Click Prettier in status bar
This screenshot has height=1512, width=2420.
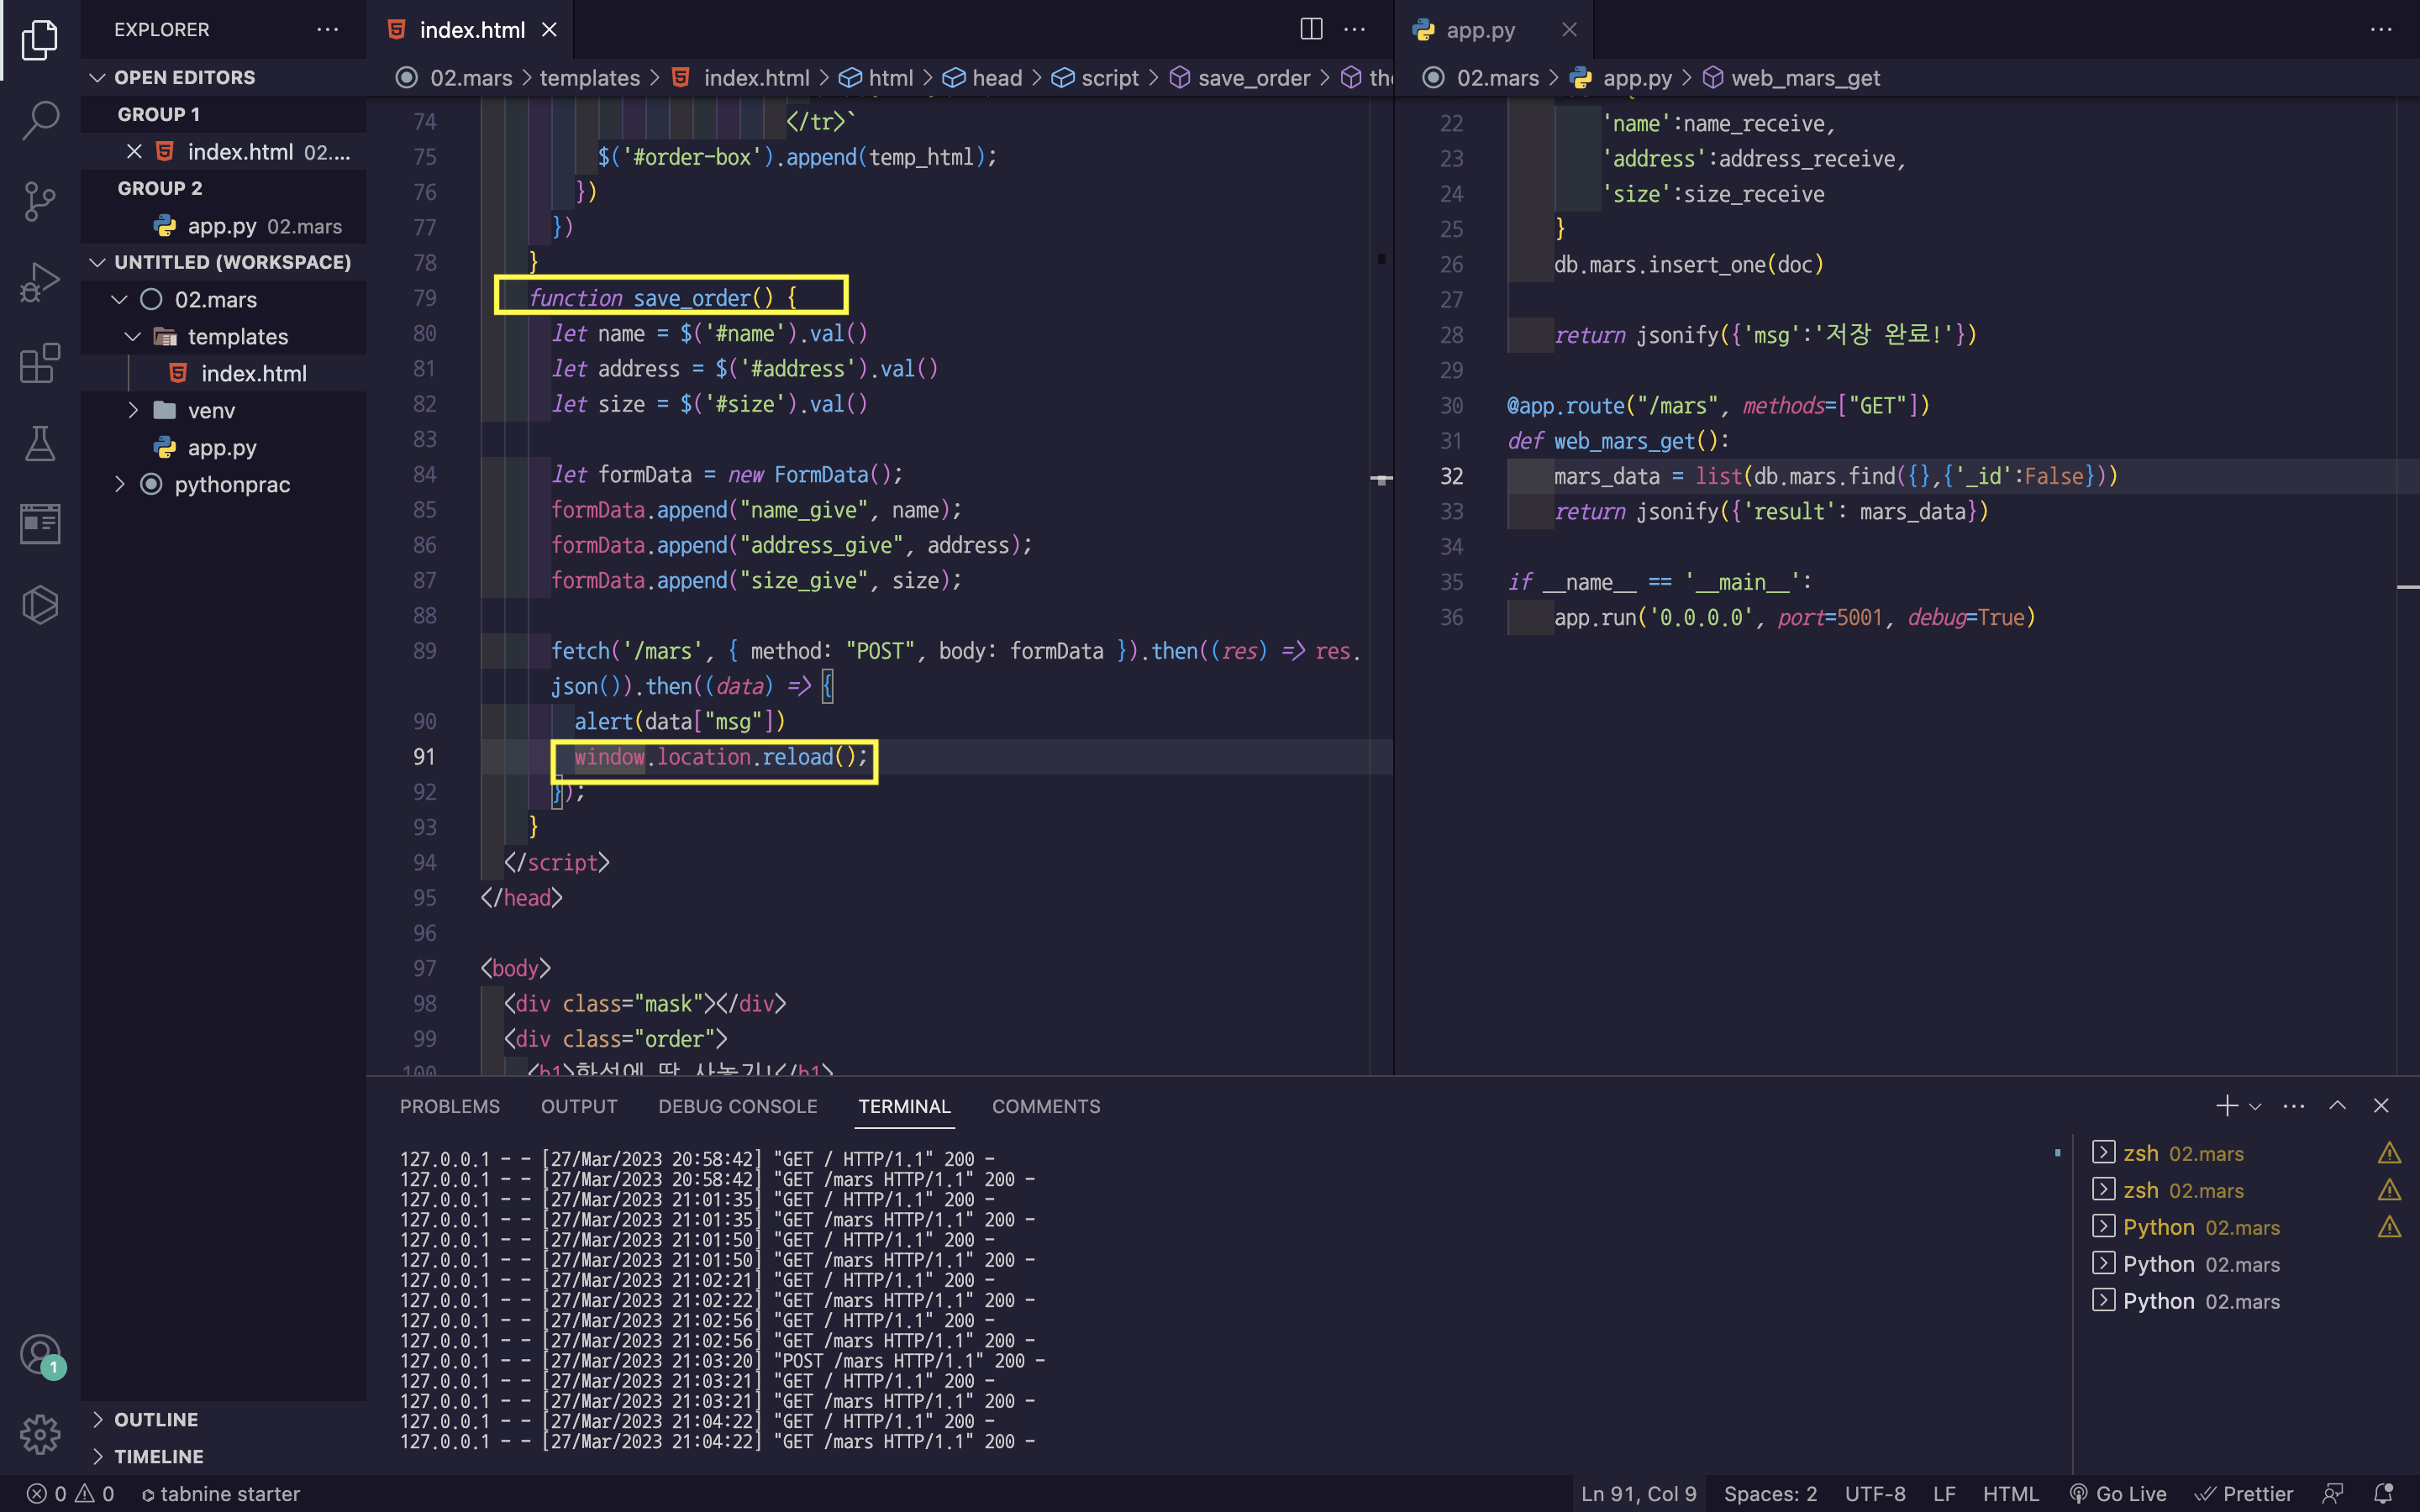coord(2244,1493)
